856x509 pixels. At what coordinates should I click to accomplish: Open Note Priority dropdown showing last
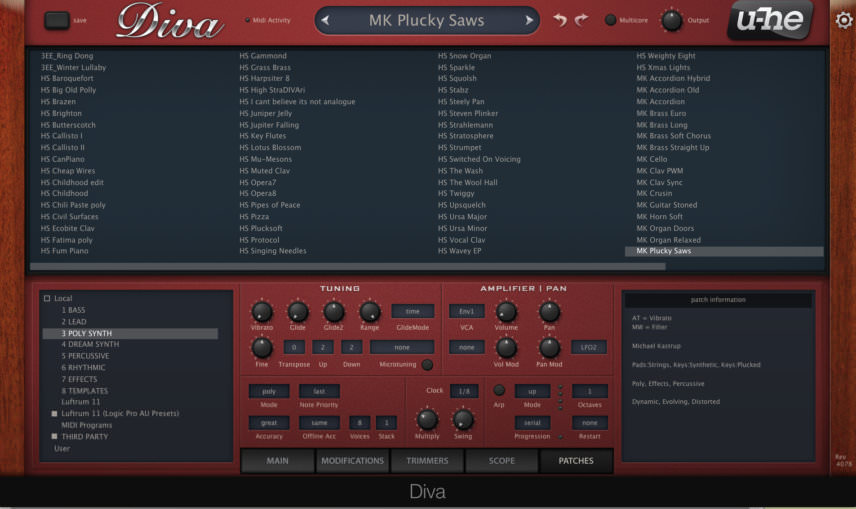319,391
